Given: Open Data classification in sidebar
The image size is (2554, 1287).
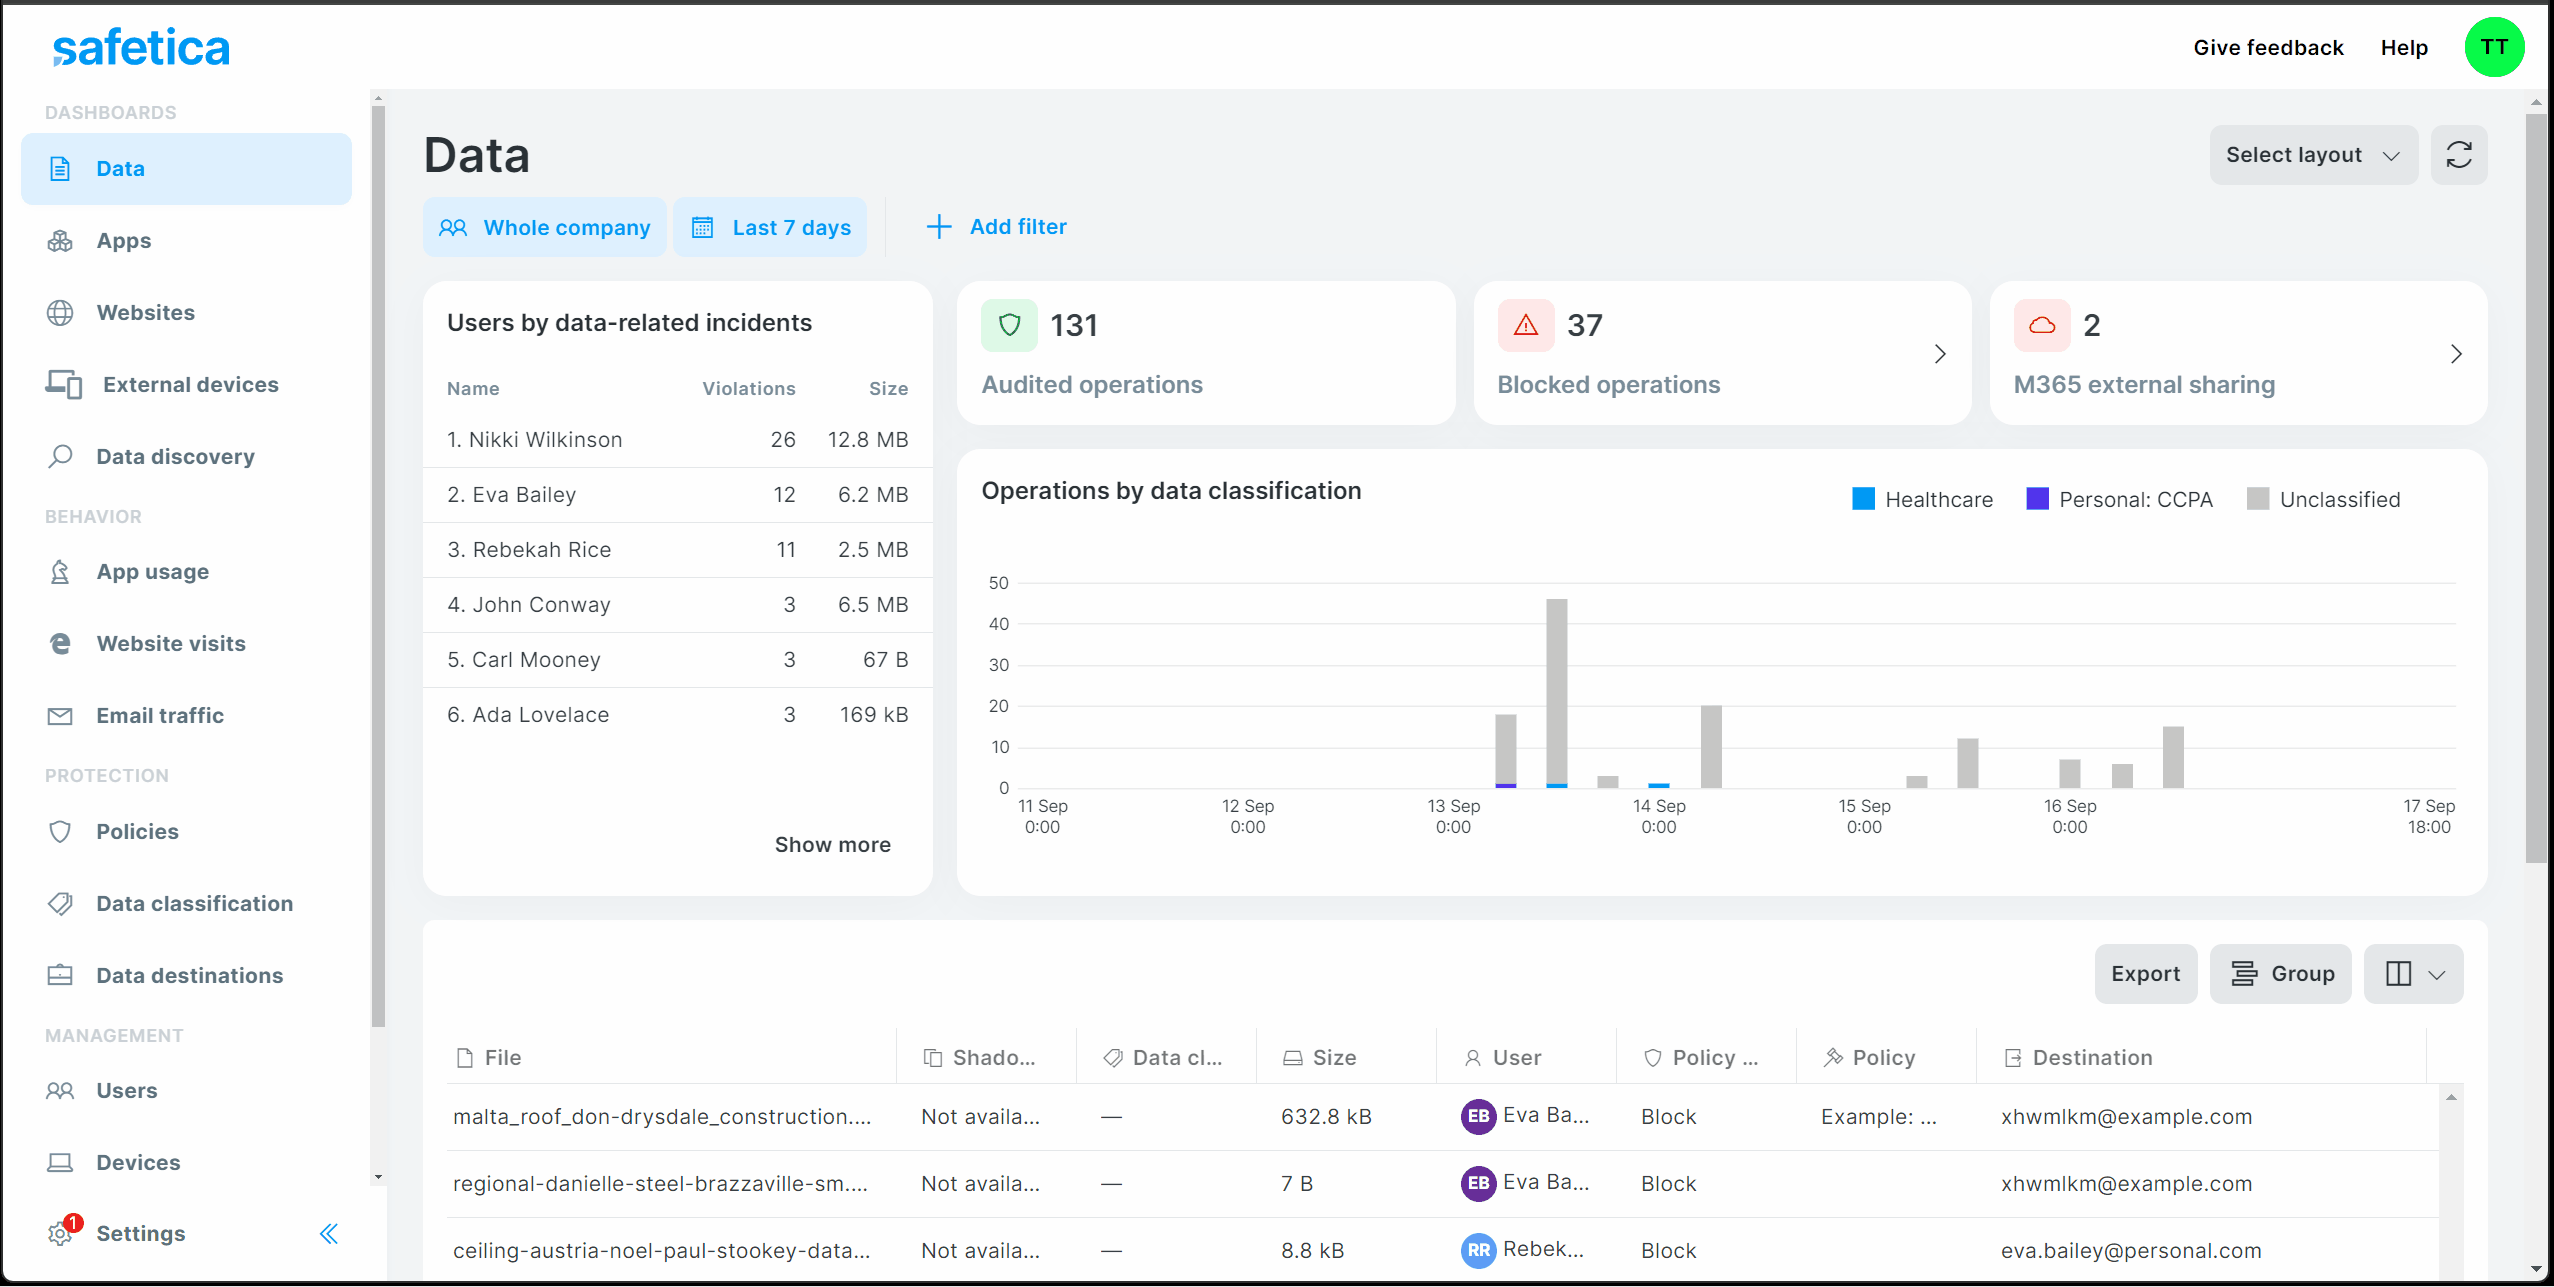Looking at the screenshot, I should pos(194,903).
